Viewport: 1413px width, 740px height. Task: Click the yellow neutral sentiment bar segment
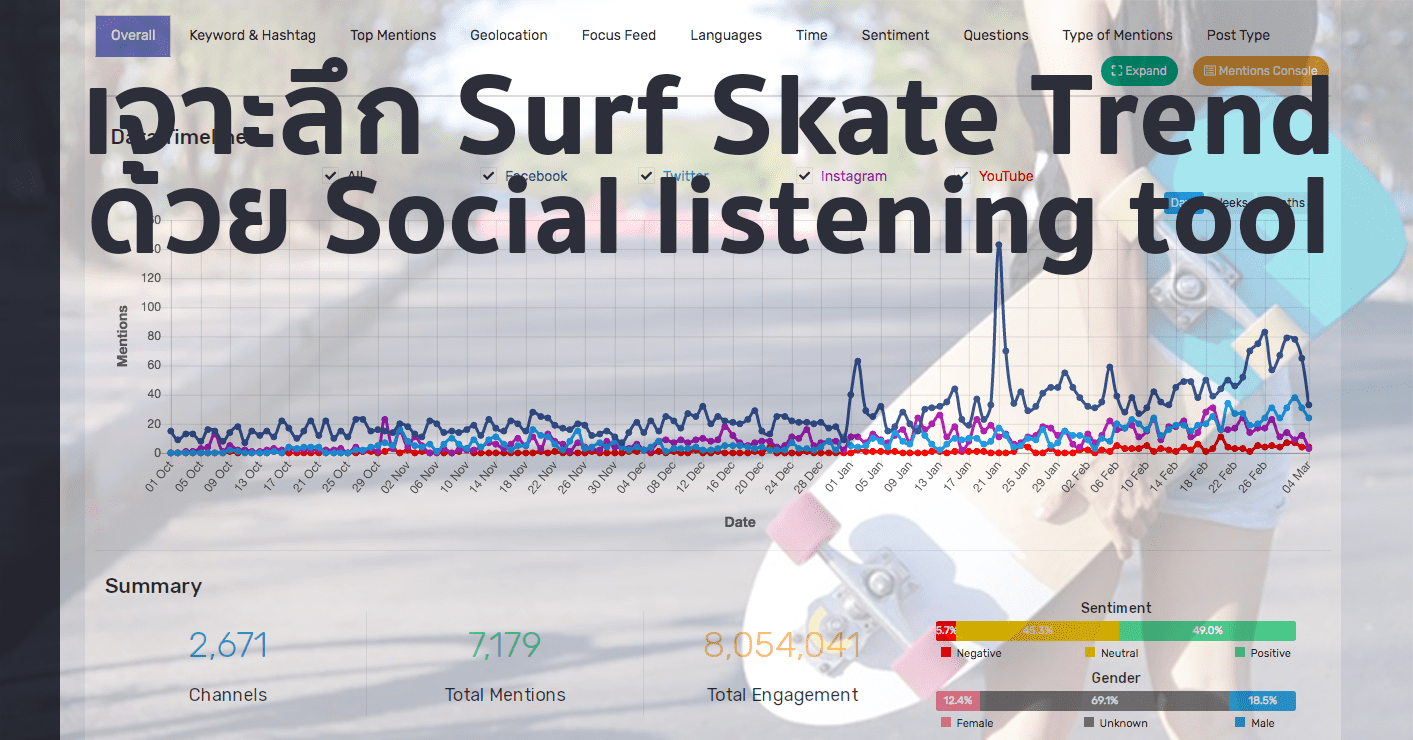pyautogui.click(x=1036, y=631)
